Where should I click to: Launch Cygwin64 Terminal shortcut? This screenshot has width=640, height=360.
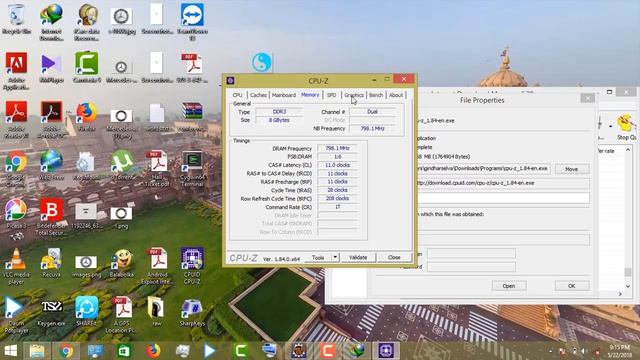tap(192, 168)
